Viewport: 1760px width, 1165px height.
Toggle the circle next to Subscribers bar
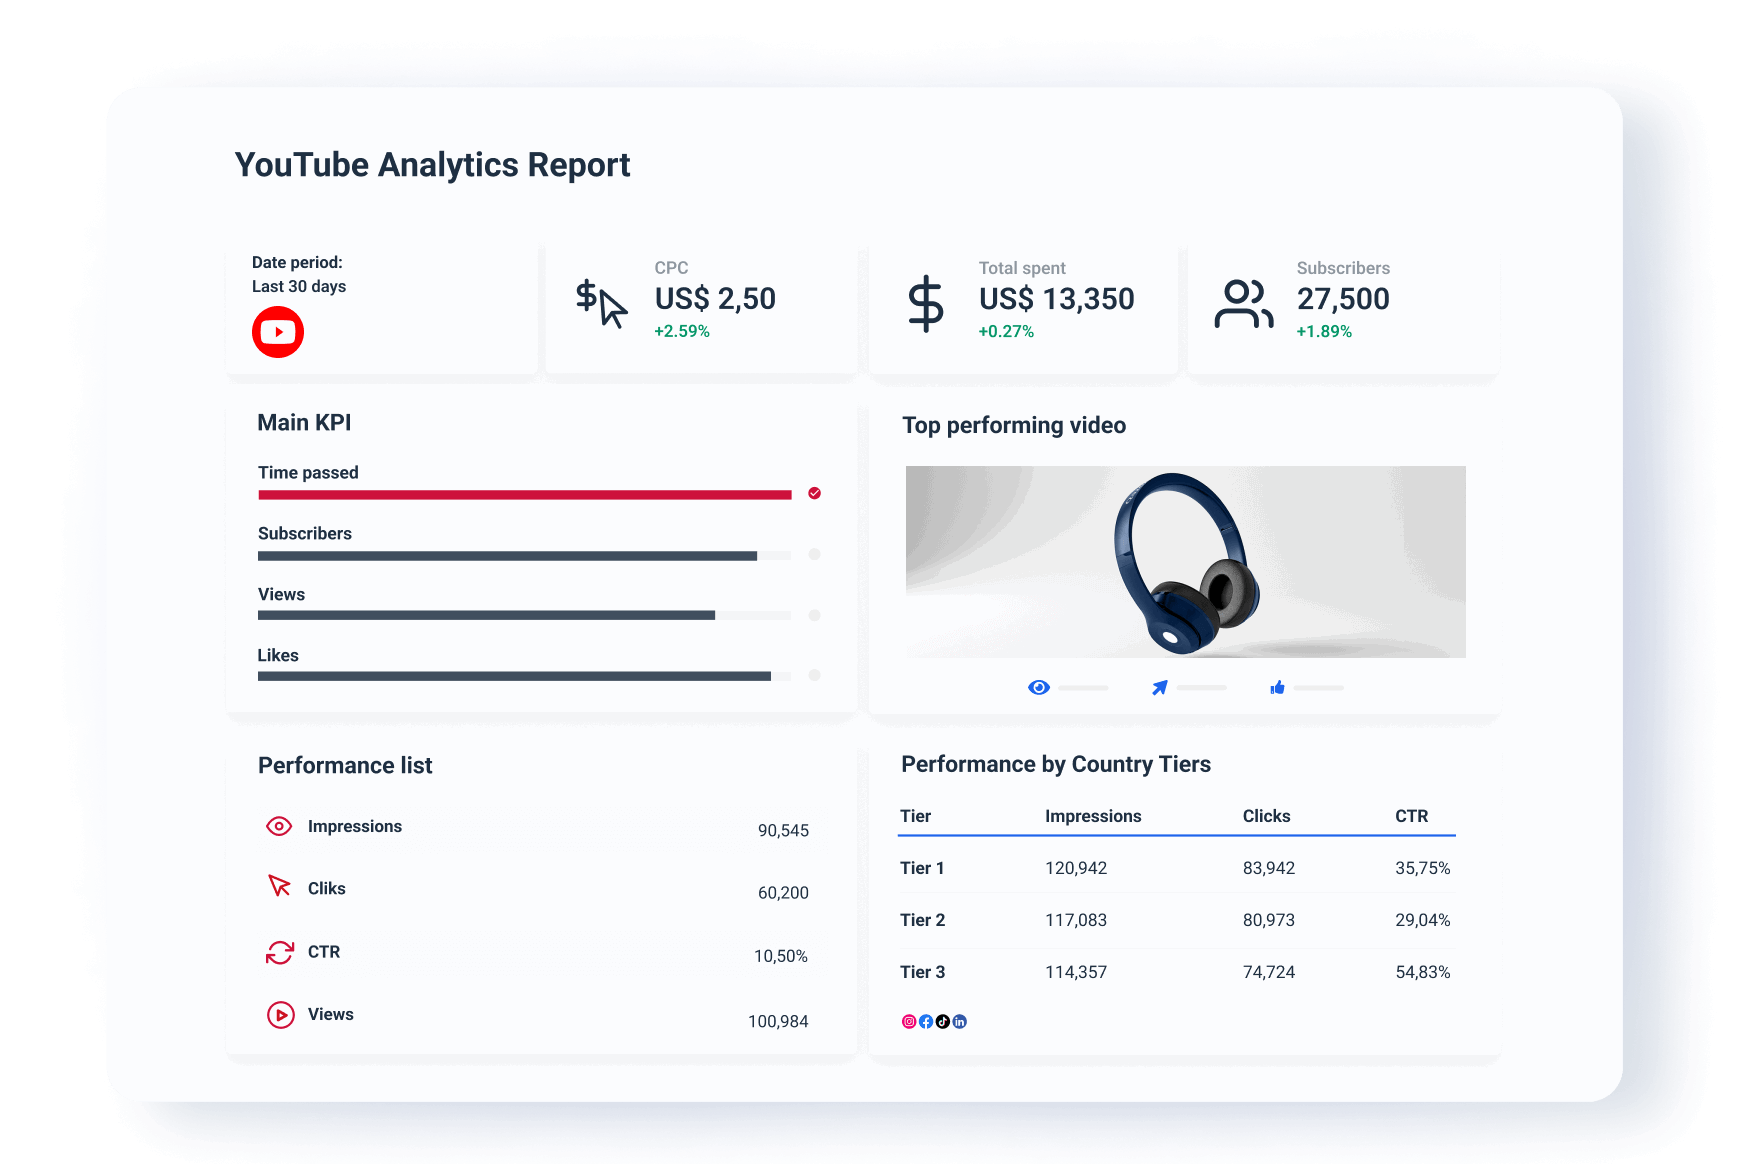(814, 554)
